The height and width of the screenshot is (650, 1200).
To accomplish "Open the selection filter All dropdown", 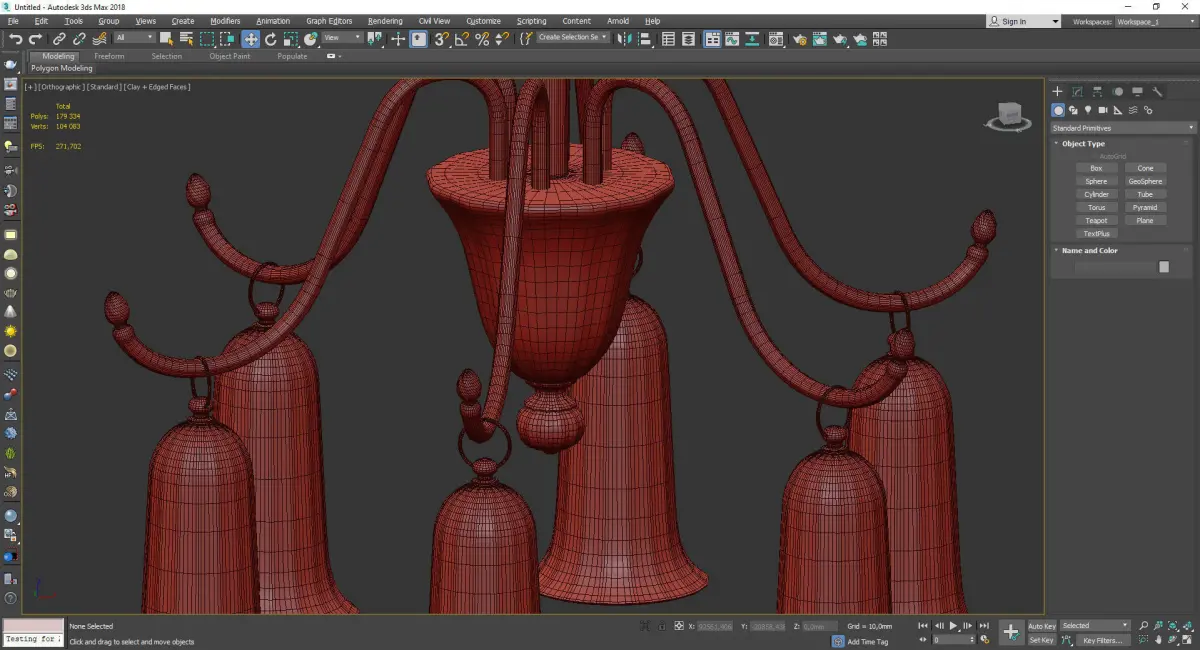I will click(134, 38).
